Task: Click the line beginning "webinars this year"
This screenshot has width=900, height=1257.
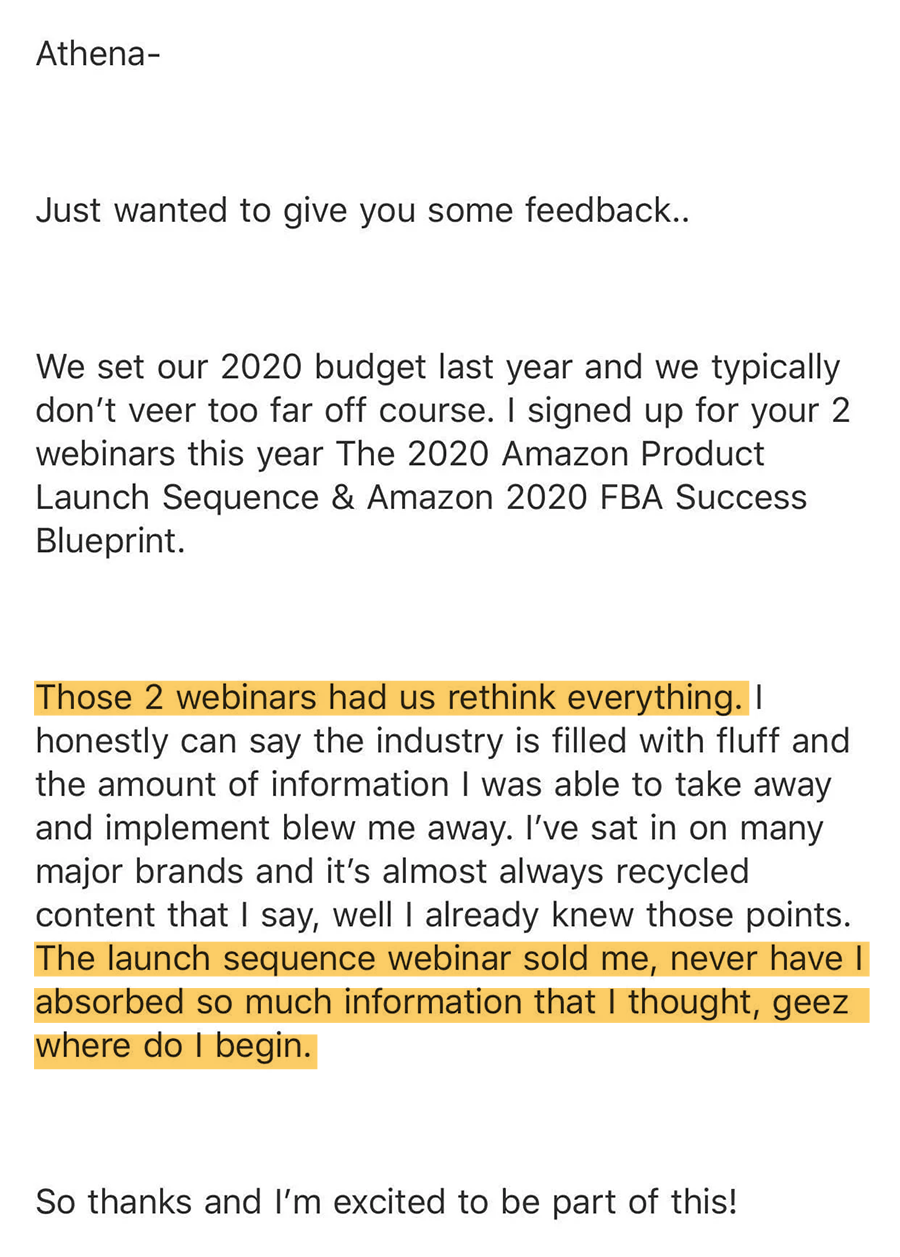Action: tap(400, 454)
